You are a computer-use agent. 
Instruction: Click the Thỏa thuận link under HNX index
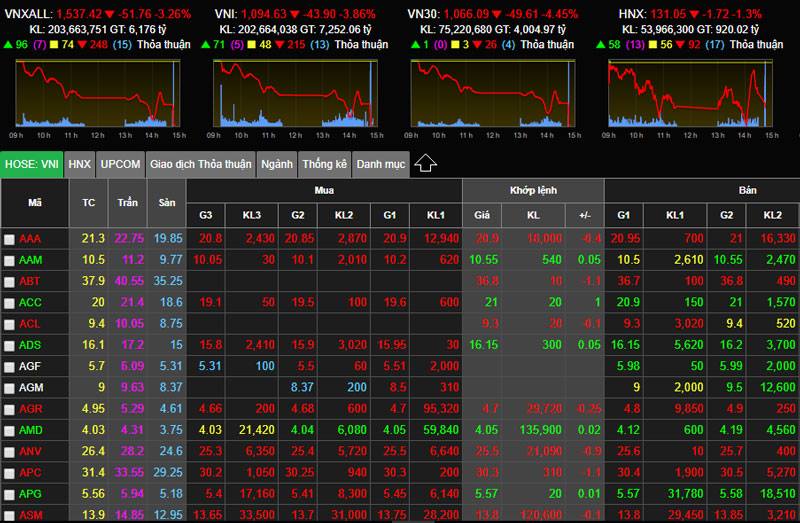[756, 44]
